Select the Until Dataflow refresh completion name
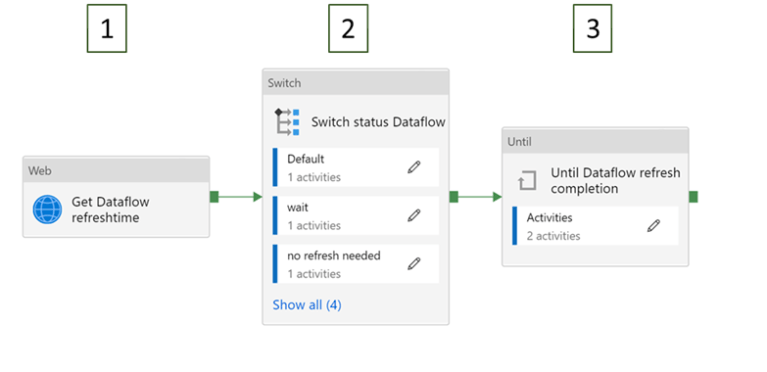Viewport: 767px width, 372px height. (615, 181)
